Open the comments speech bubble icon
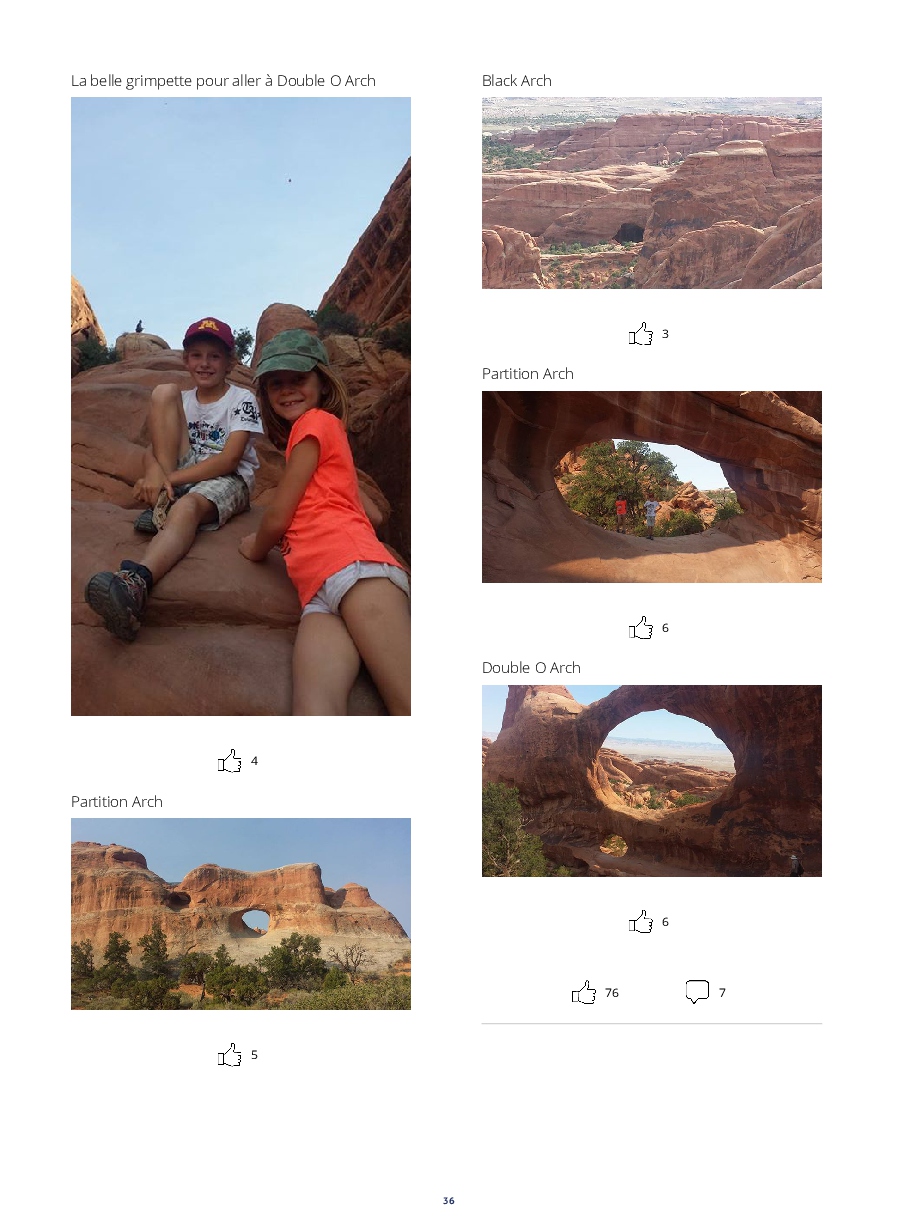This screenshot has width=898, height=1228. pyautogui.click(x=697, y=993)
